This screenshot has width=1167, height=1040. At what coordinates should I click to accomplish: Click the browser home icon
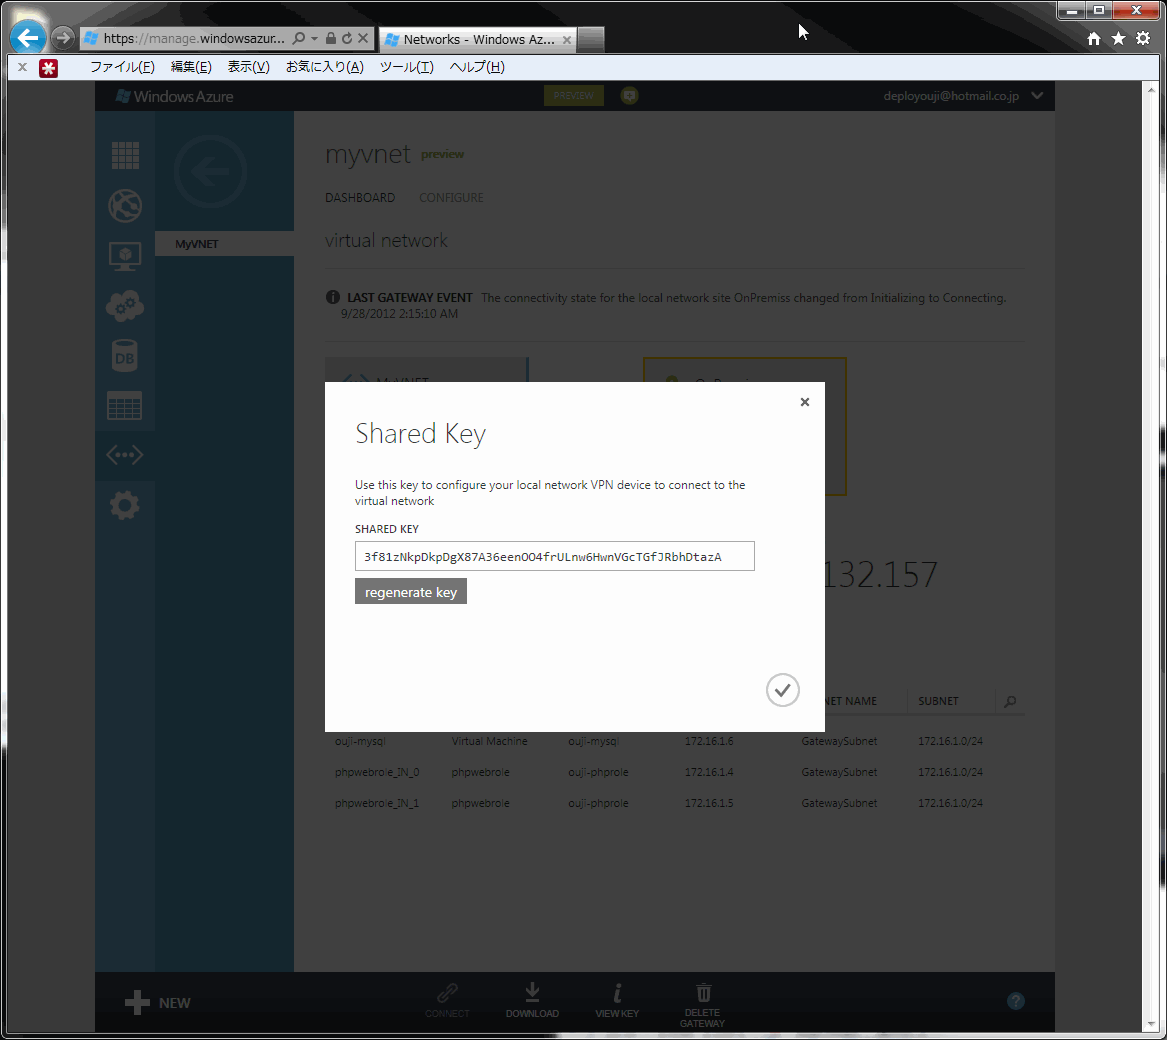1093,39
